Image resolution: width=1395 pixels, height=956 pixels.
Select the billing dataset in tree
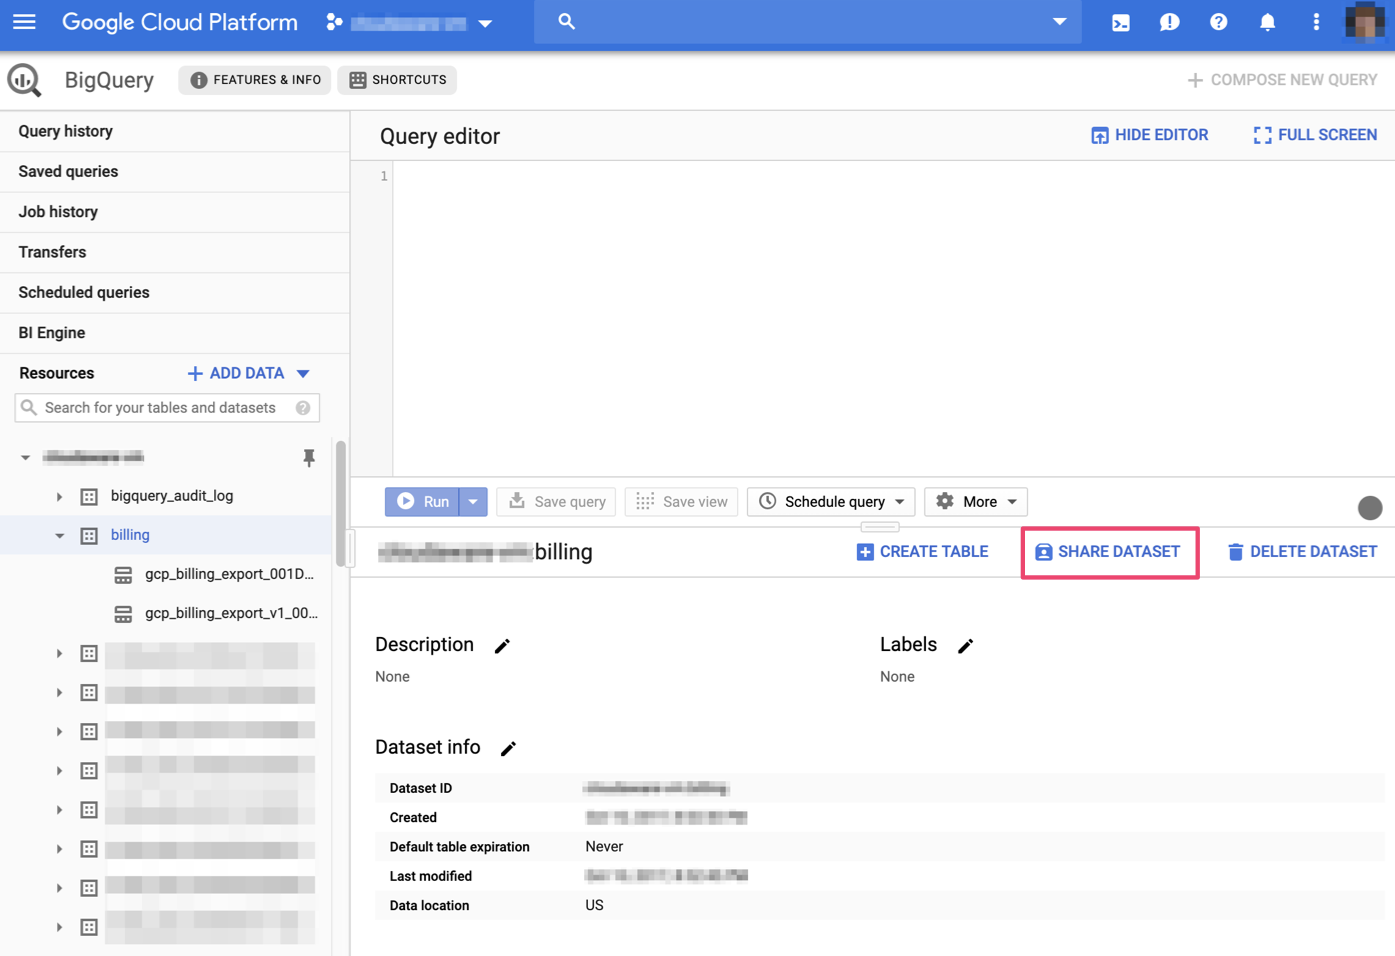coord(130,535)
